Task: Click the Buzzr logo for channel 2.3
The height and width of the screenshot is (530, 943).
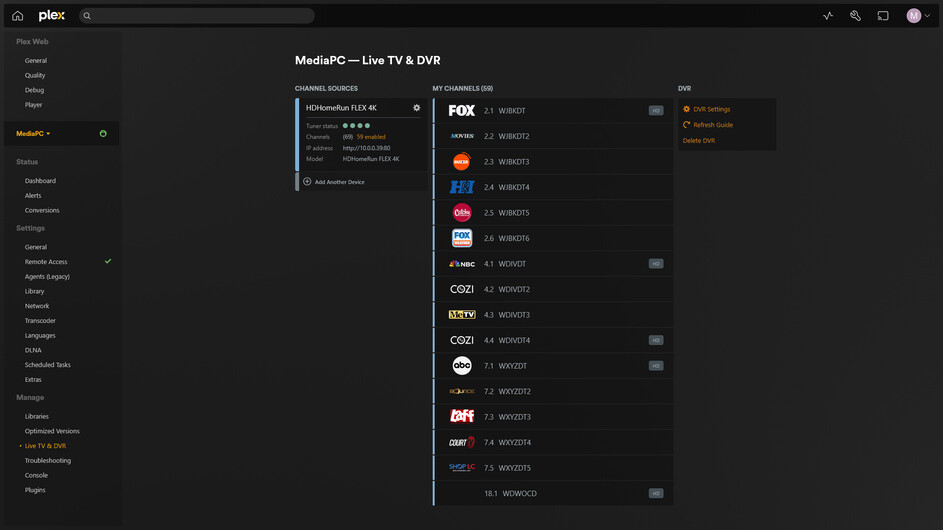Action: coord(462,162)
